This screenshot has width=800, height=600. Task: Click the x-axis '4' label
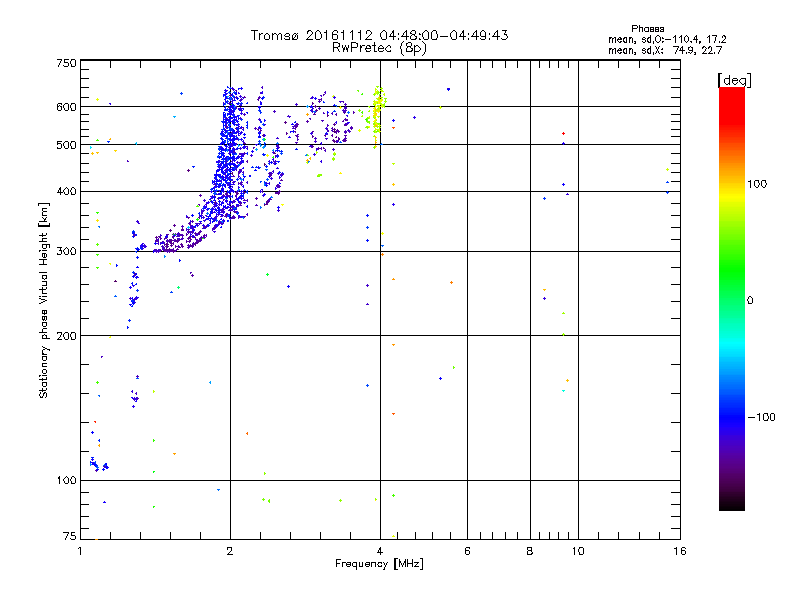[x=380, y=551]
